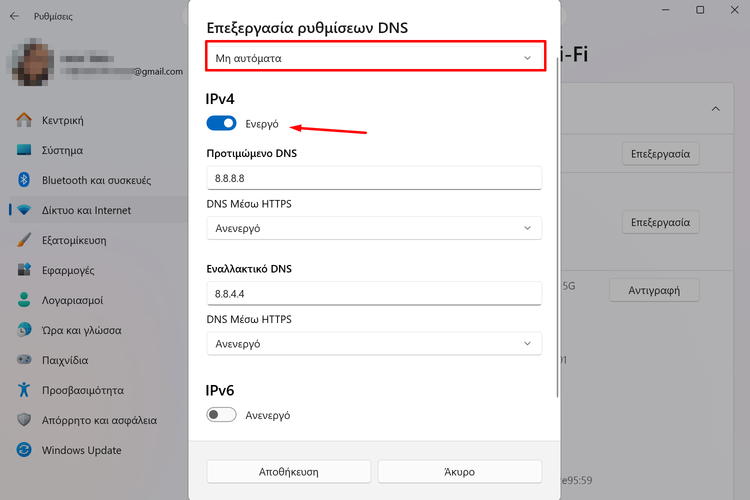Image resolution: width=750 pixels, height=500 pixels.
Task: Open Λογαριασμοί via the person icon
Action: pos(25,301)
